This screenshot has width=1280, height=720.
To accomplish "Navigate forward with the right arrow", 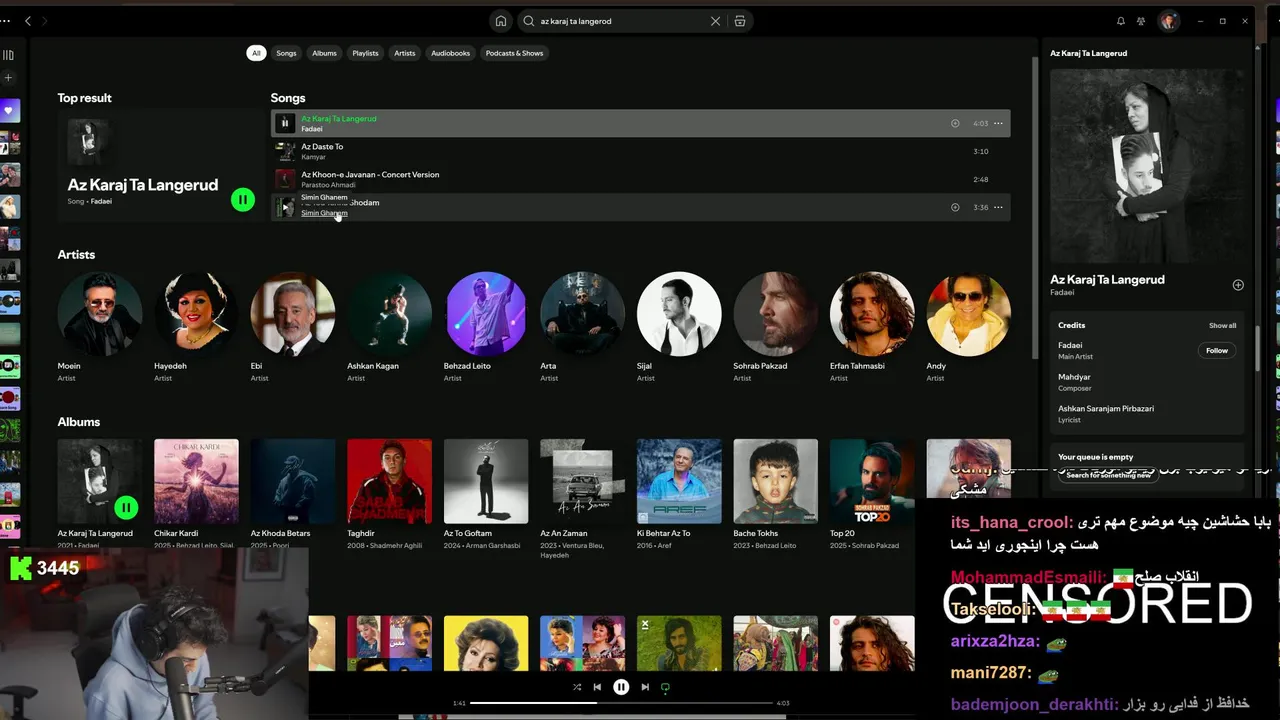I will tap(45, 21).
